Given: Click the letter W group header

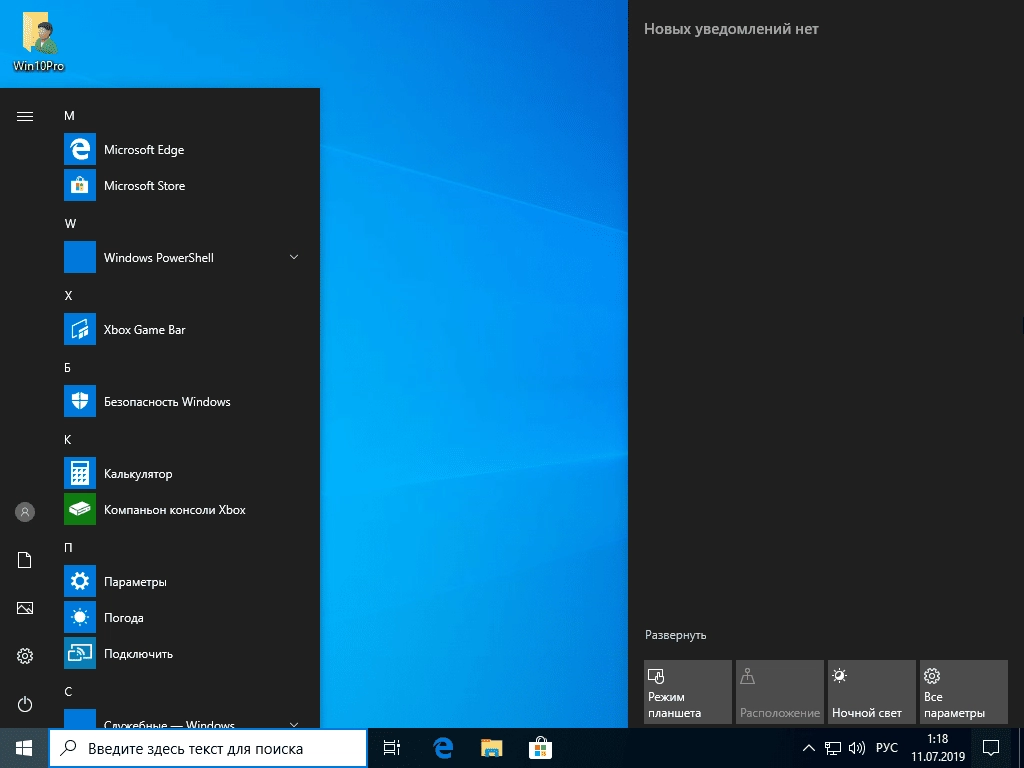Looking at the screenshot, I should click(x=70, y=223).
